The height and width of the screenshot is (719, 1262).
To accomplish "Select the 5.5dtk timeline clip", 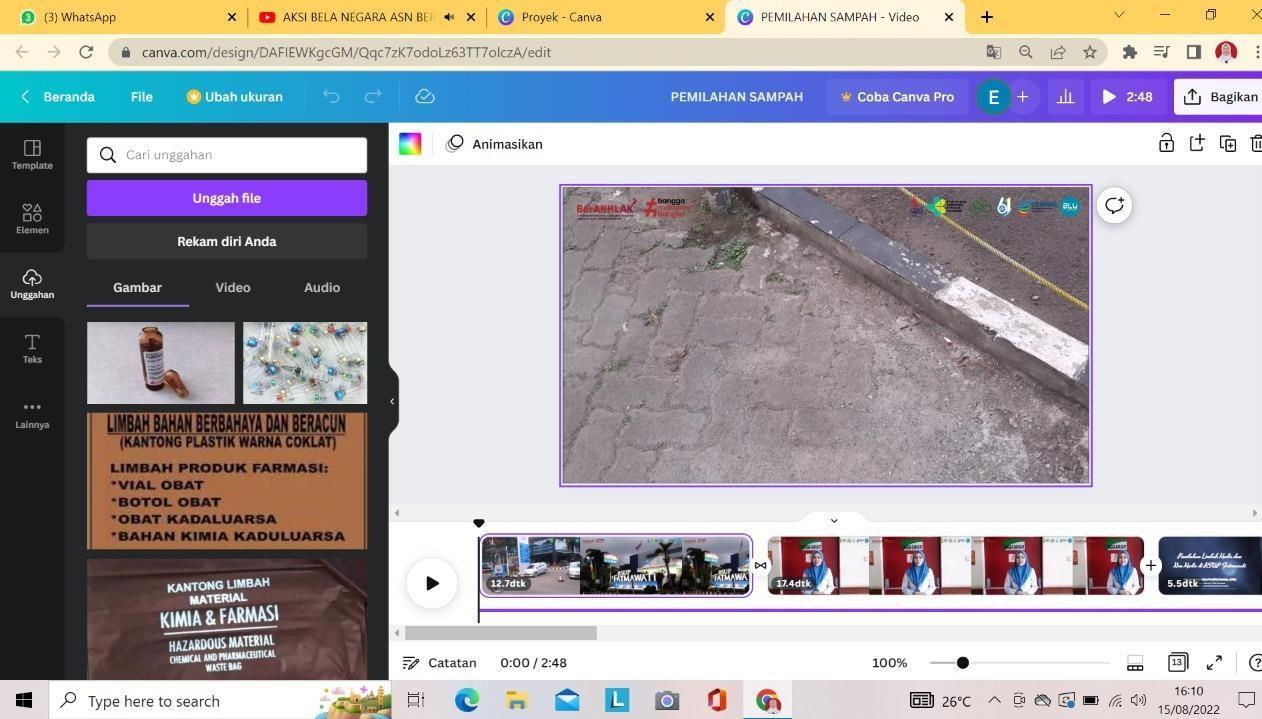I will (x=1210, y=565).
